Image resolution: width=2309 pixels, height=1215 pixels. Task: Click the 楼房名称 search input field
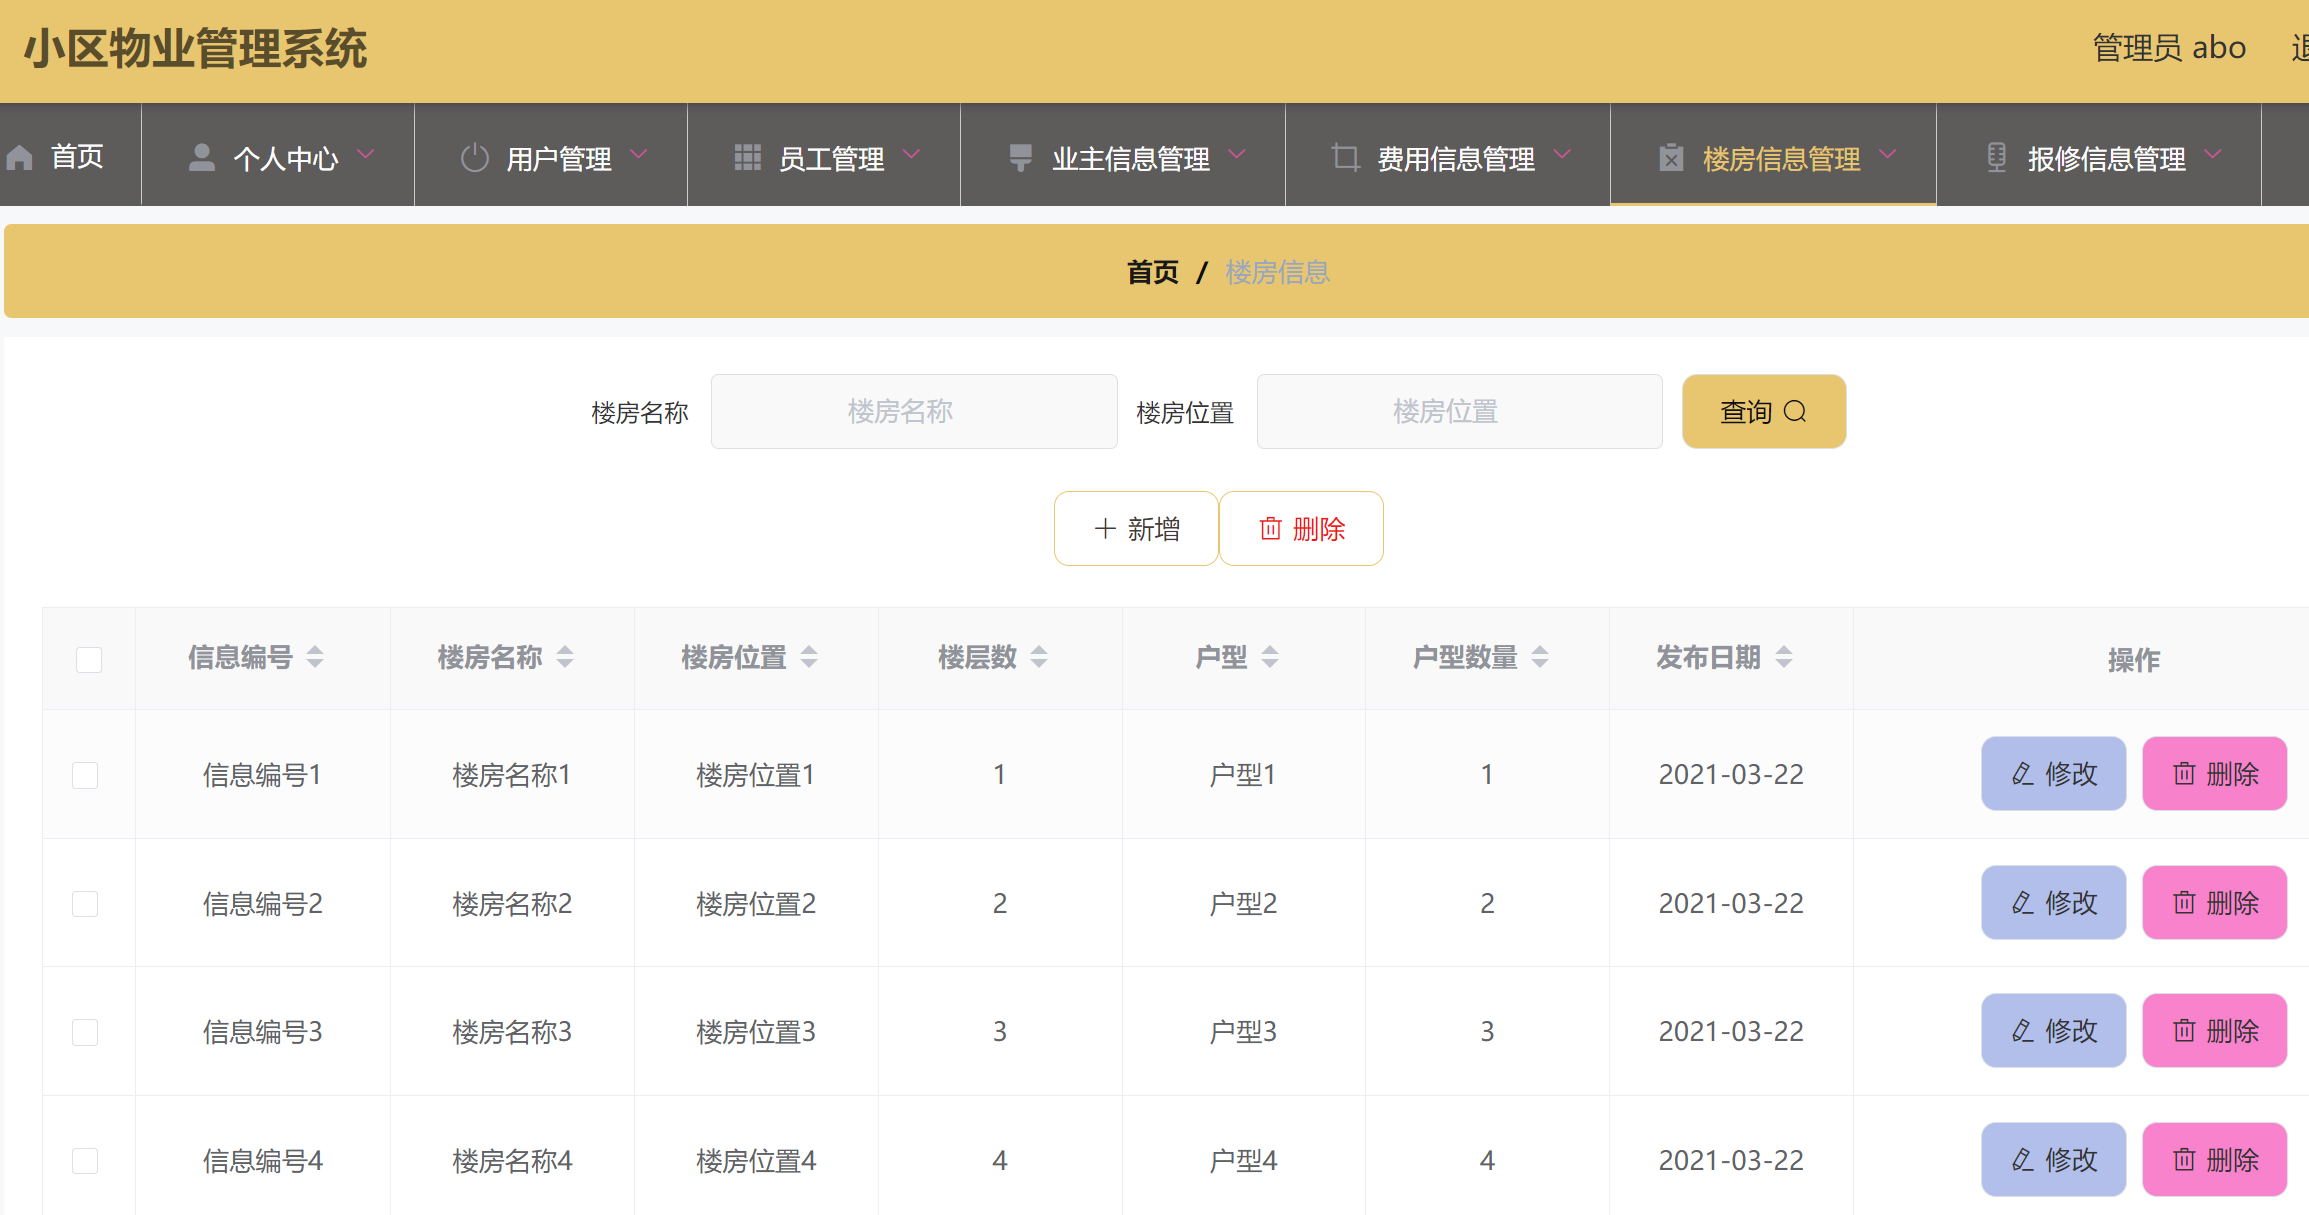tap(913, 411)
